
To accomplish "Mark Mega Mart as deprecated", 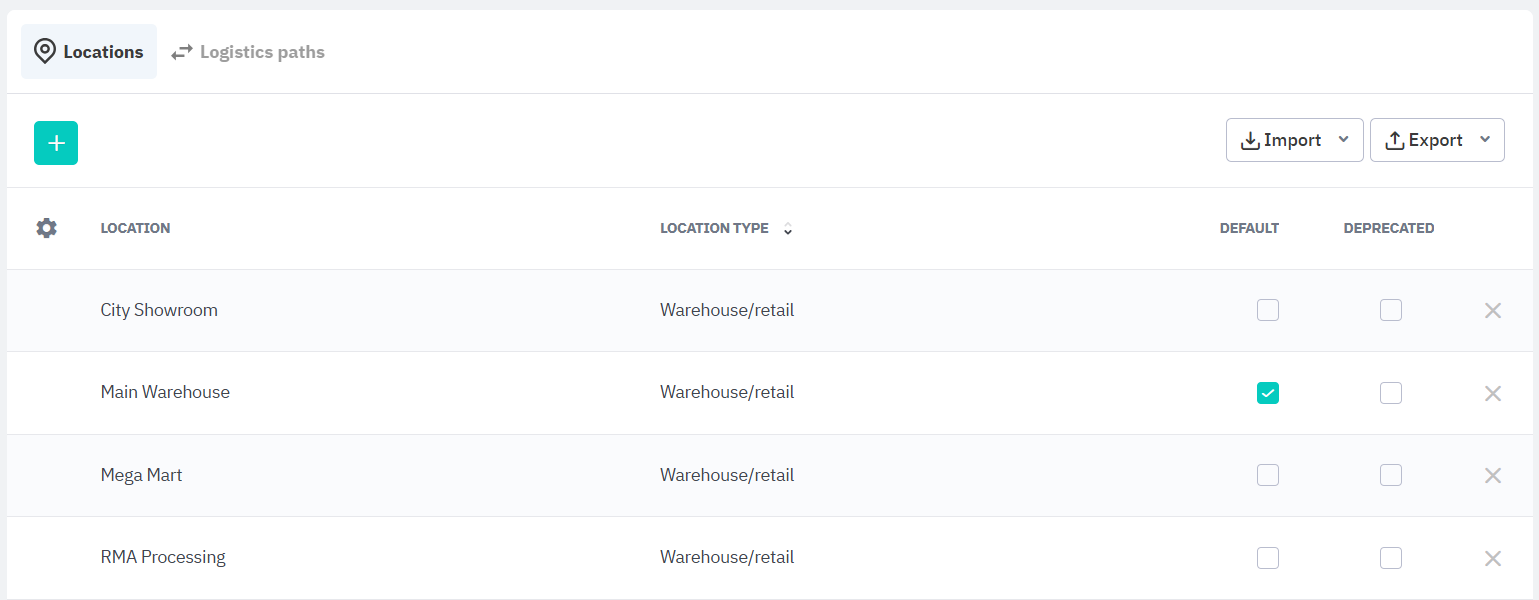I will (x=1390, y=475).
